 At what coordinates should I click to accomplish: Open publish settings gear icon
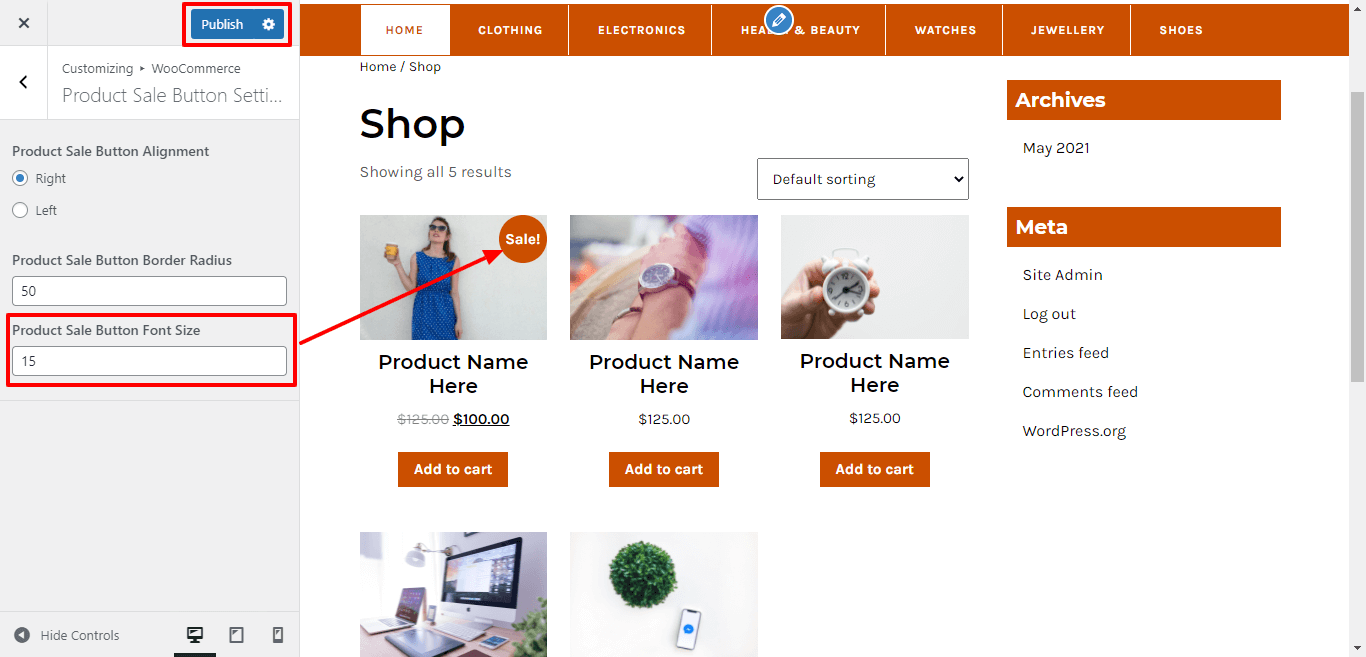pos(268,24)
